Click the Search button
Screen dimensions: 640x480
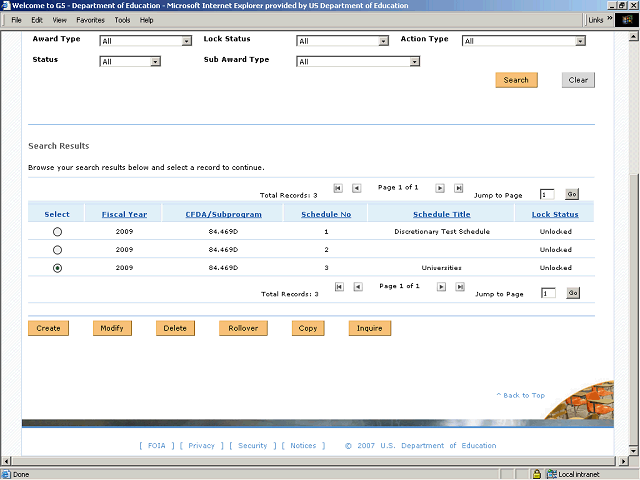tap(516, 80)
